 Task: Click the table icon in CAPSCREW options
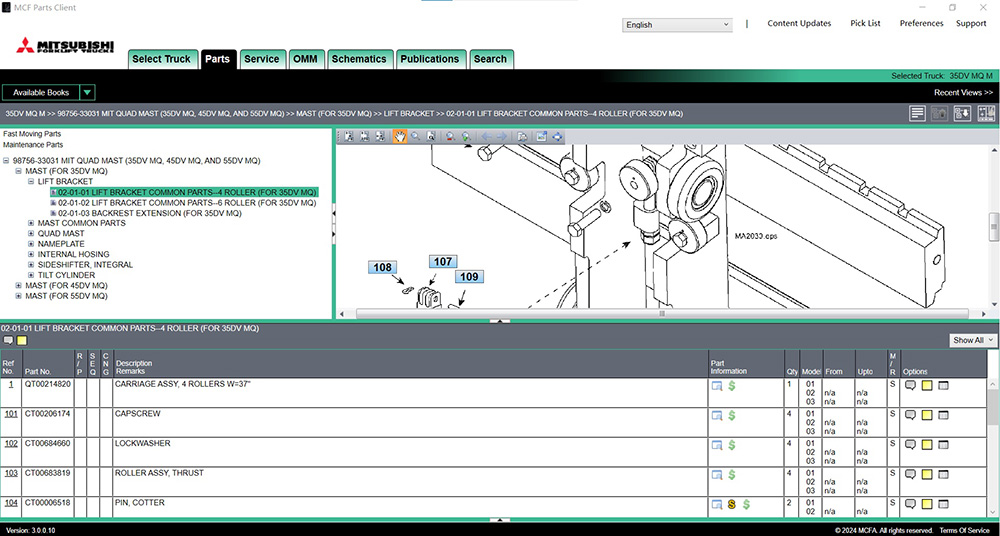tap(943, 415)
